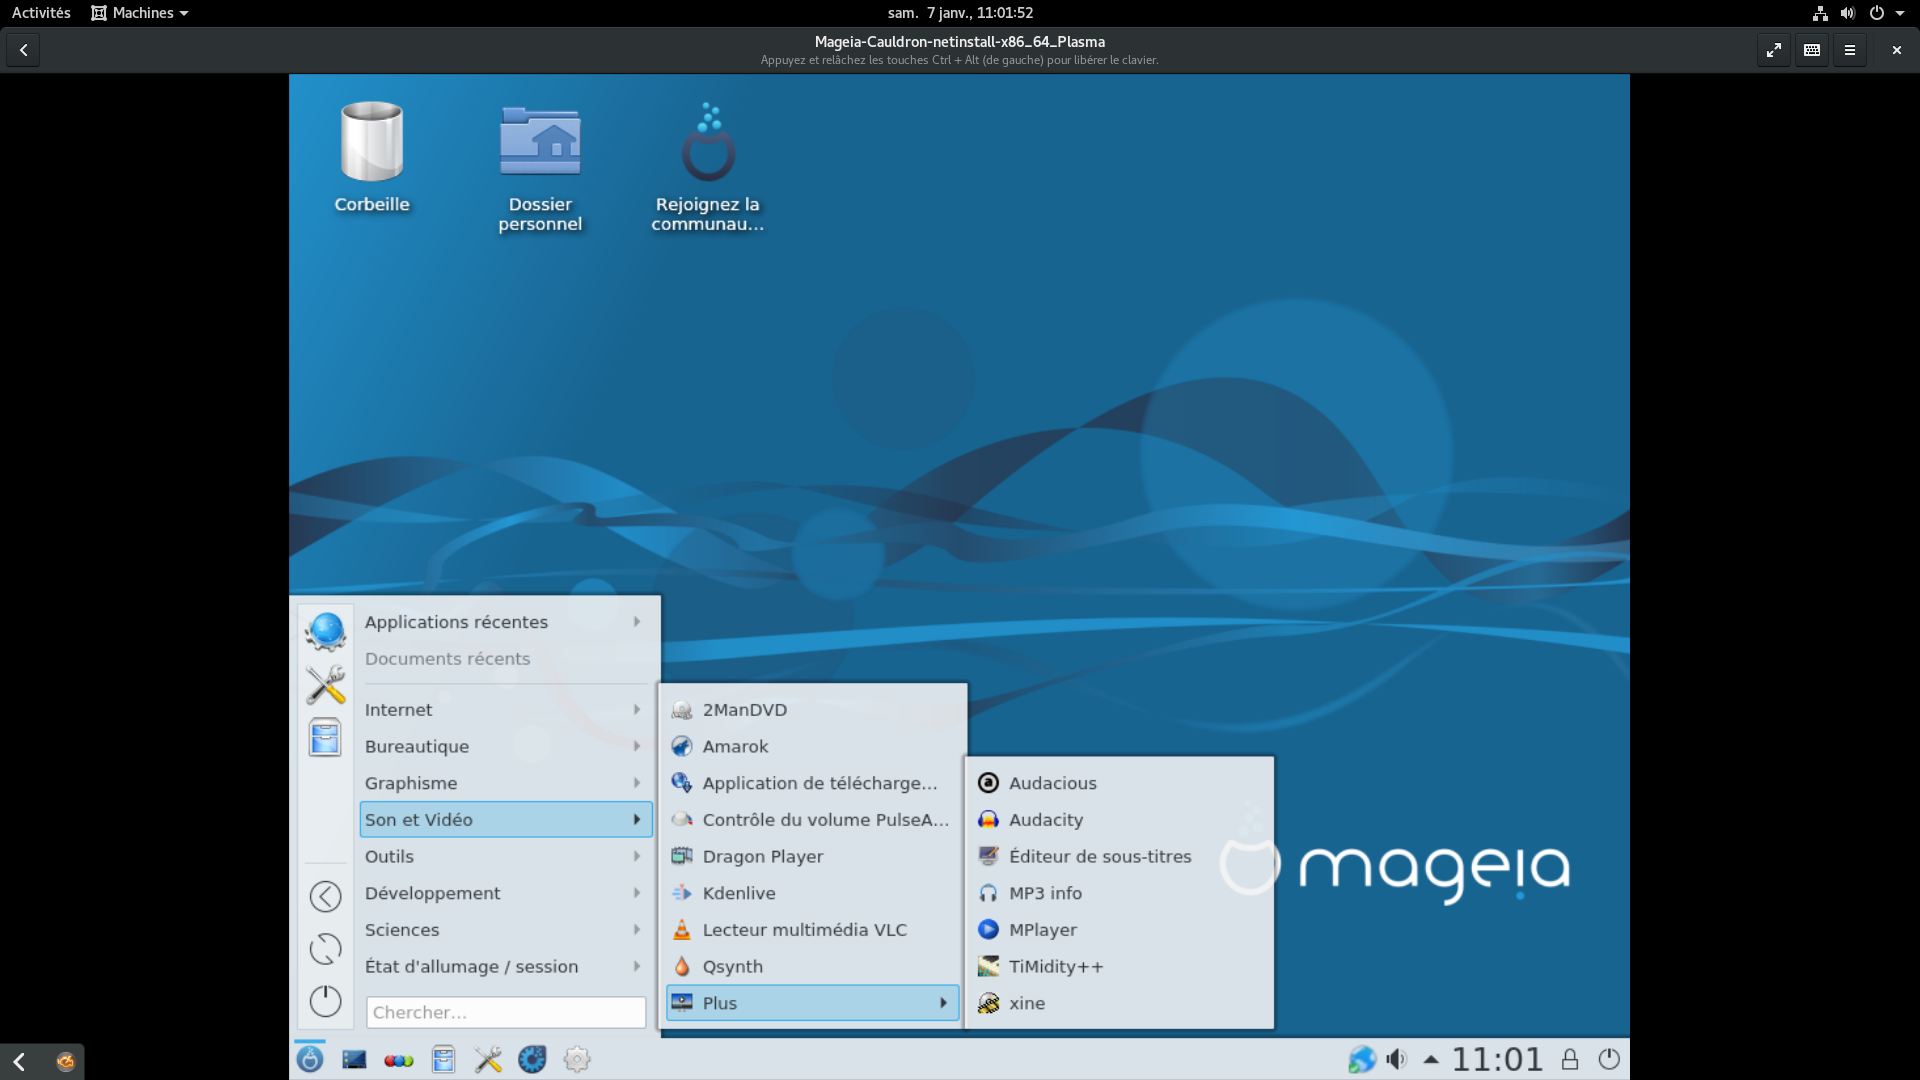Open the Machines app menu

[139, 13]
